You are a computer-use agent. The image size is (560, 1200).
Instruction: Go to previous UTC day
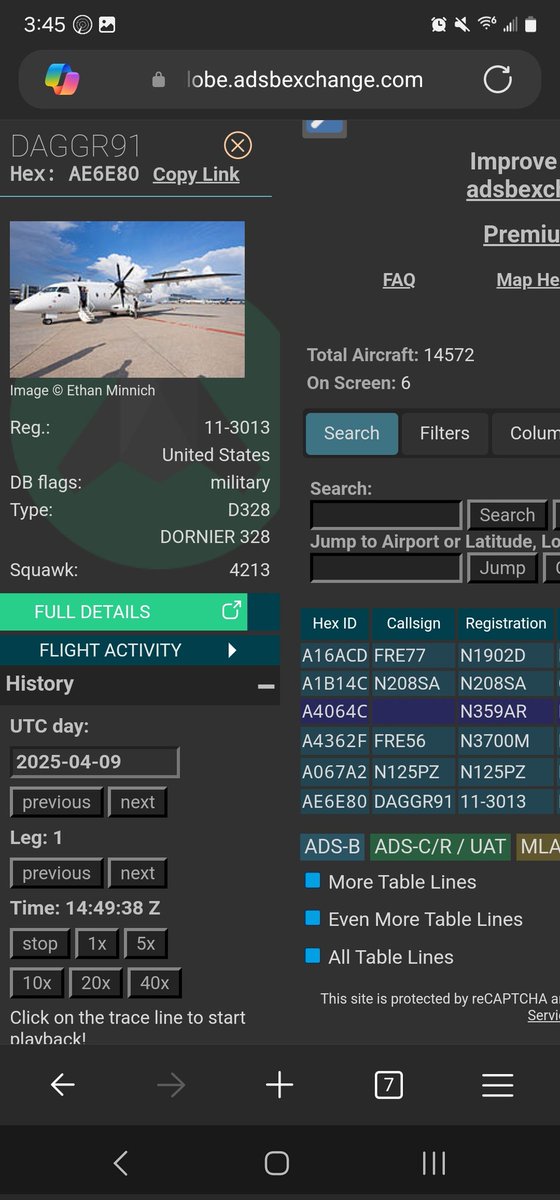(x=57, y=802)
